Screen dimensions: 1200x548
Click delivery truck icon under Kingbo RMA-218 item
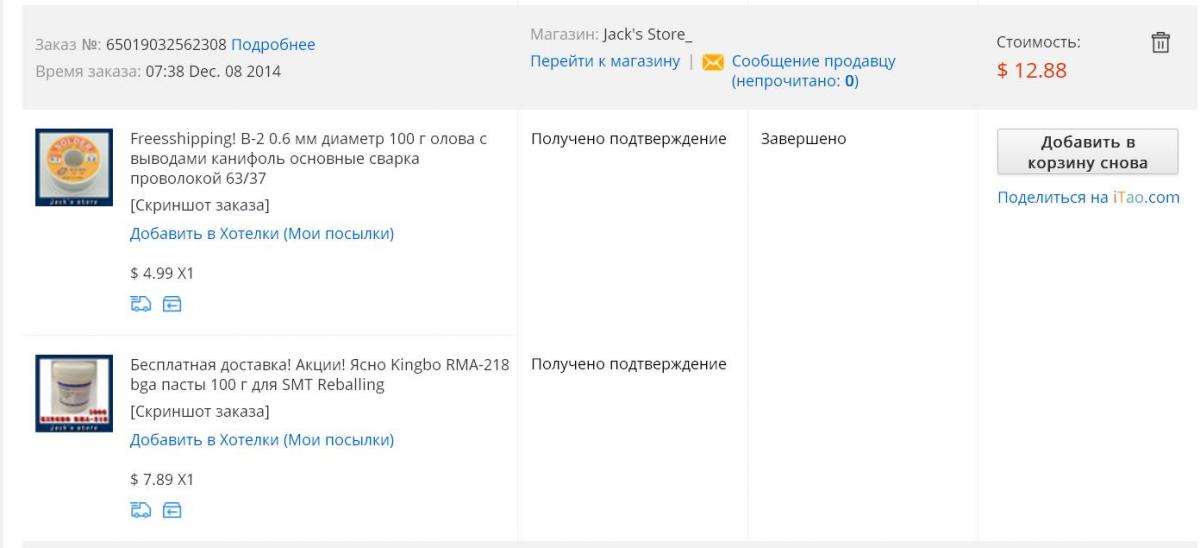139,511
